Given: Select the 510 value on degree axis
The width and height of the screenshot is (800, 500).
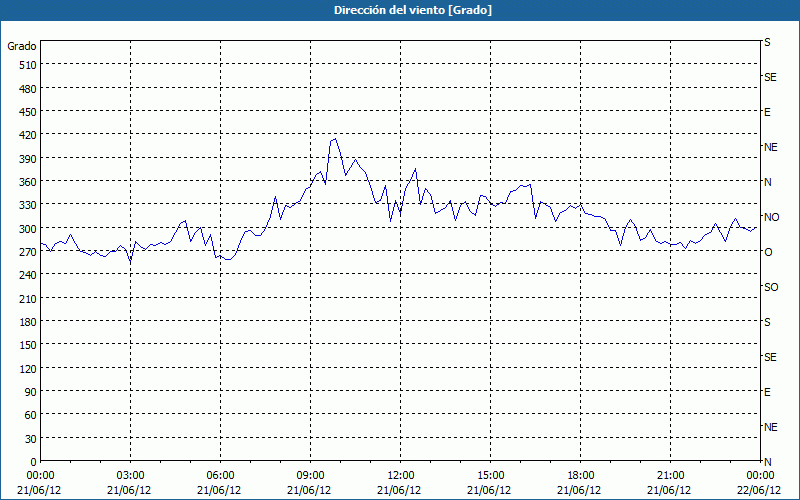Looking at the screenshot, I should click(x=28, y=65).
